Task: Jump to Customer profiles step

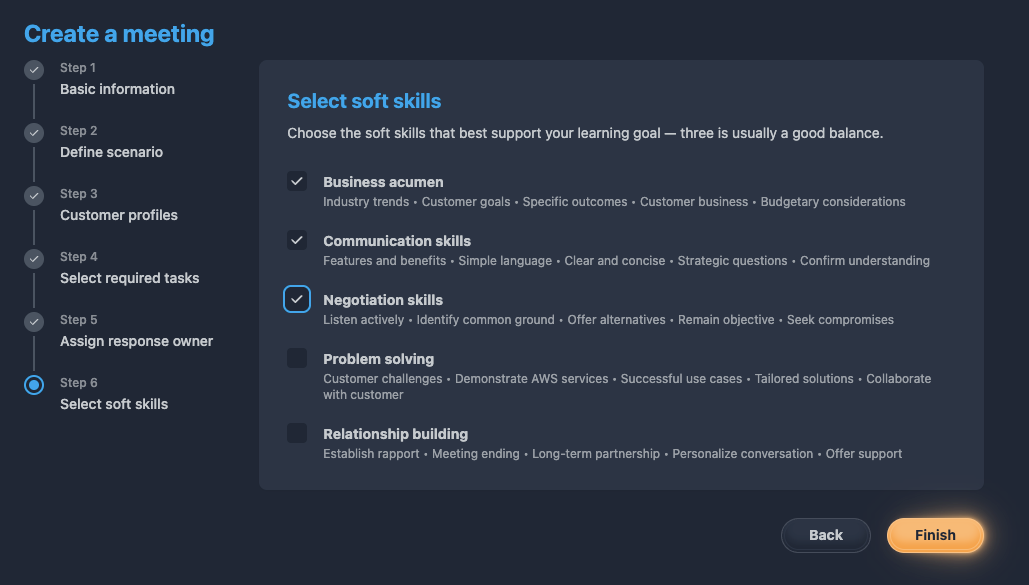Action: click(x=119, y=215)
